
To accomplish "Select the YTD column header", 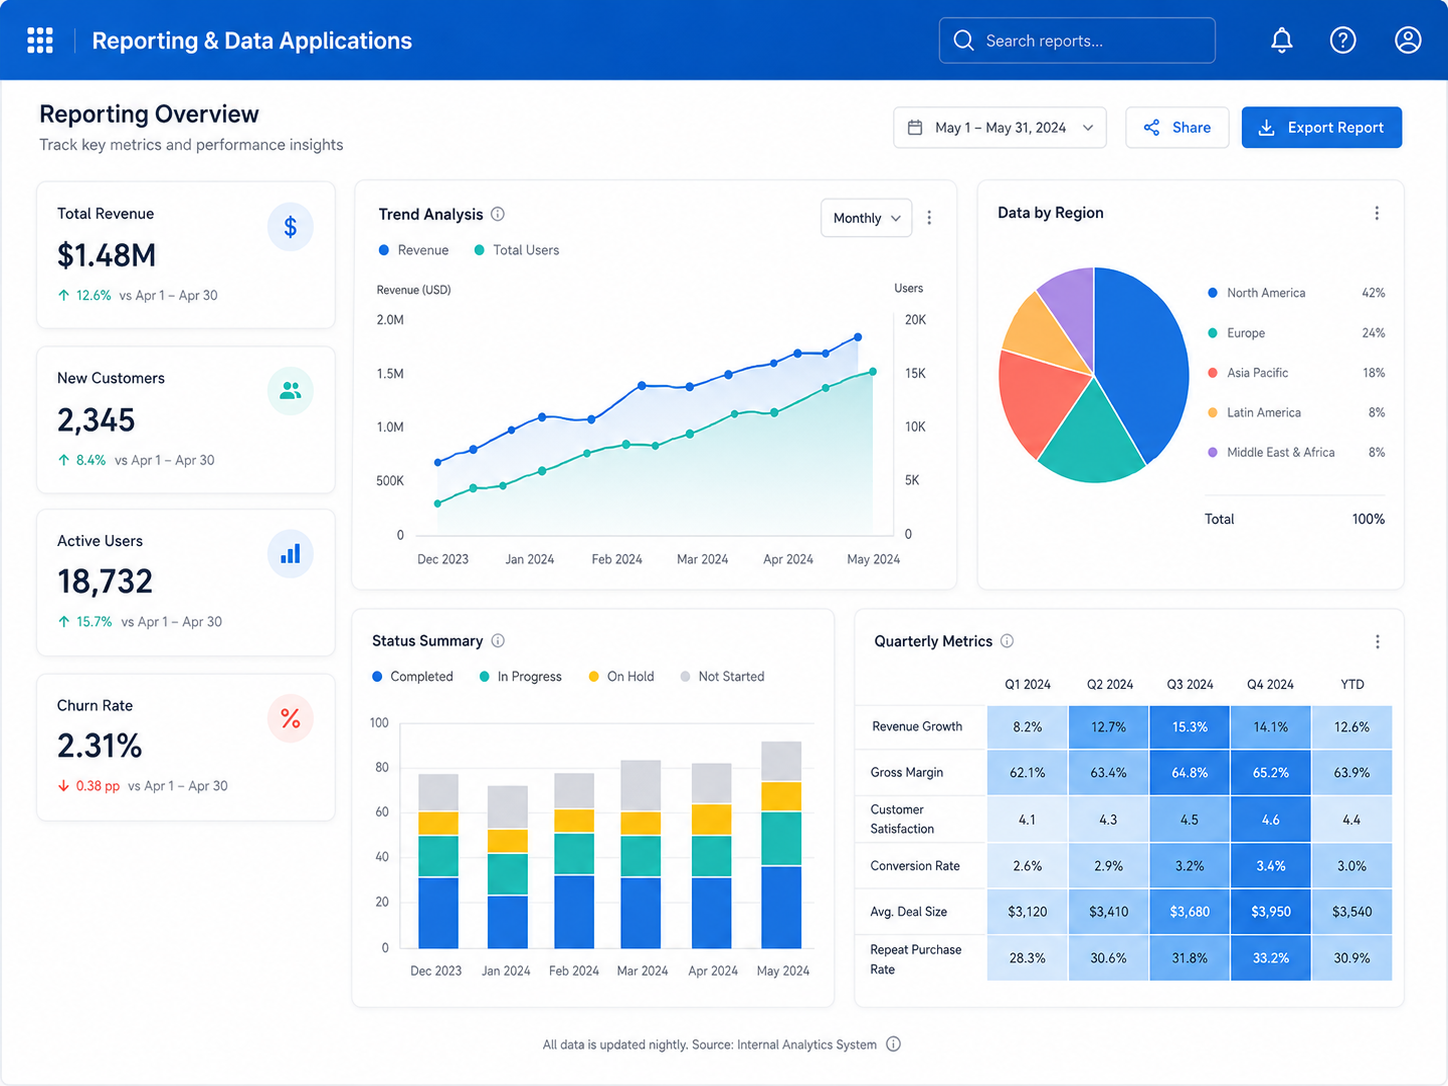I will click(1352, 685).
